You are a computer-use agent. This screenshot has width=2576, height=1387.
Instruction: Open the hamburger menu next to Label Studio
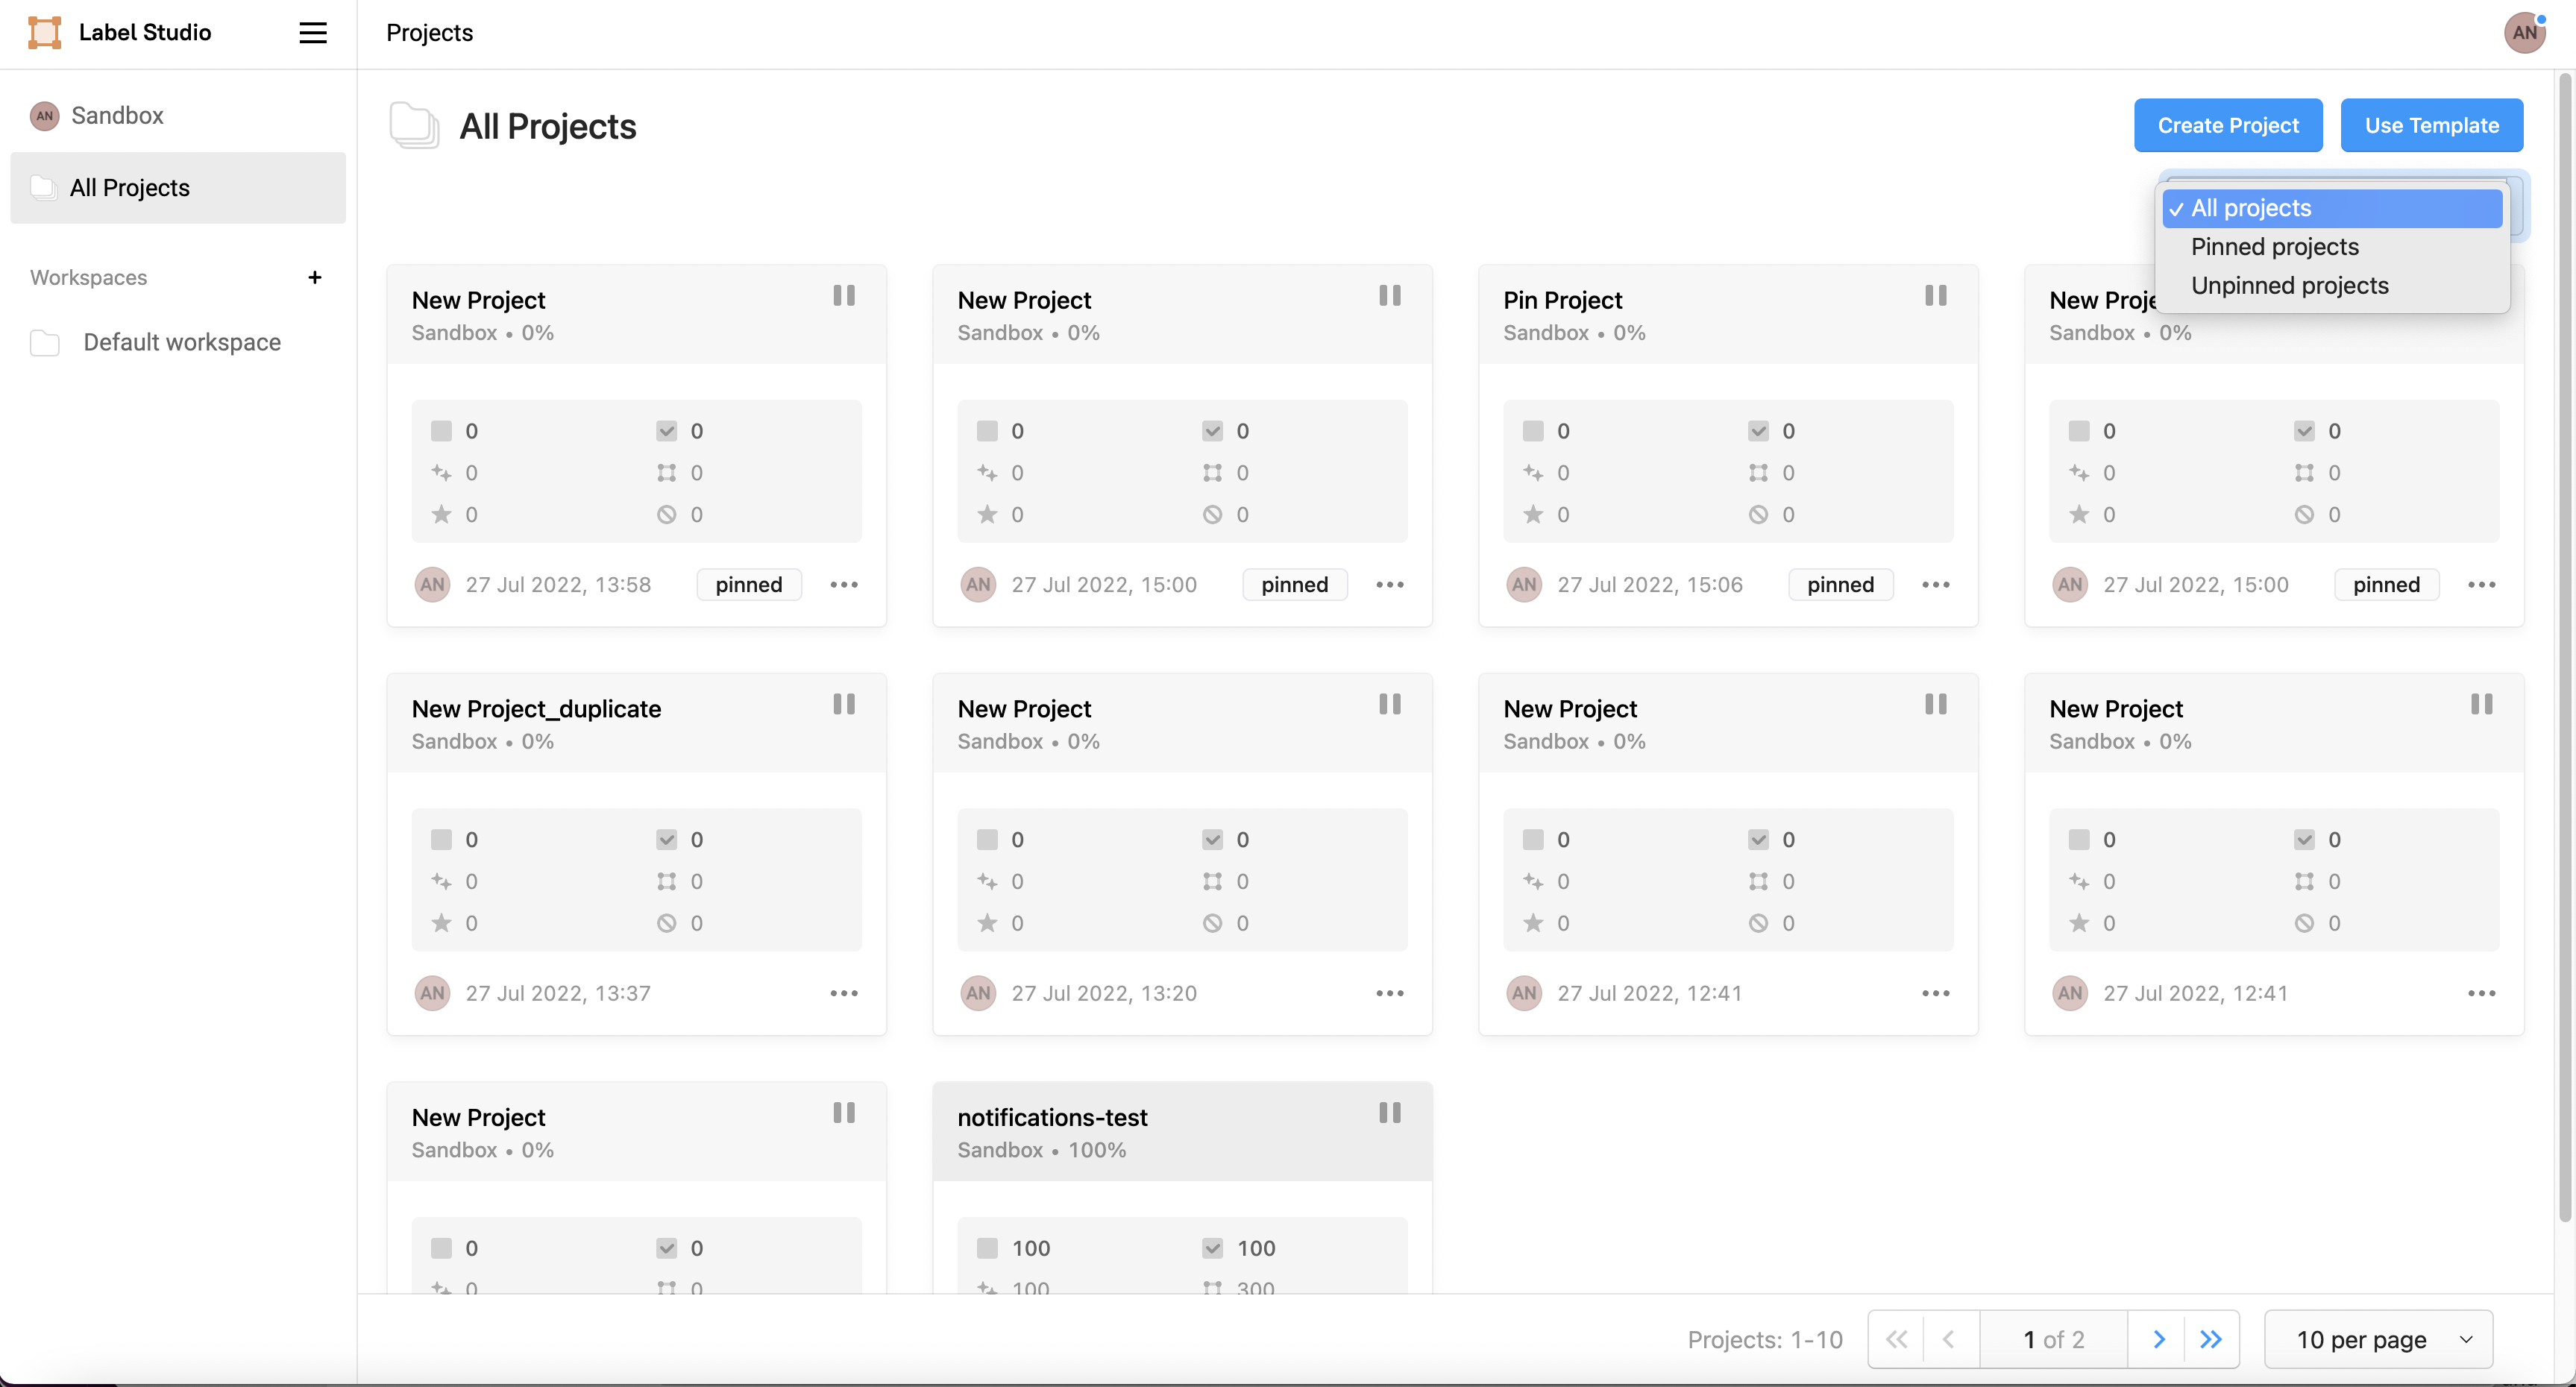(x=313, y=33)
